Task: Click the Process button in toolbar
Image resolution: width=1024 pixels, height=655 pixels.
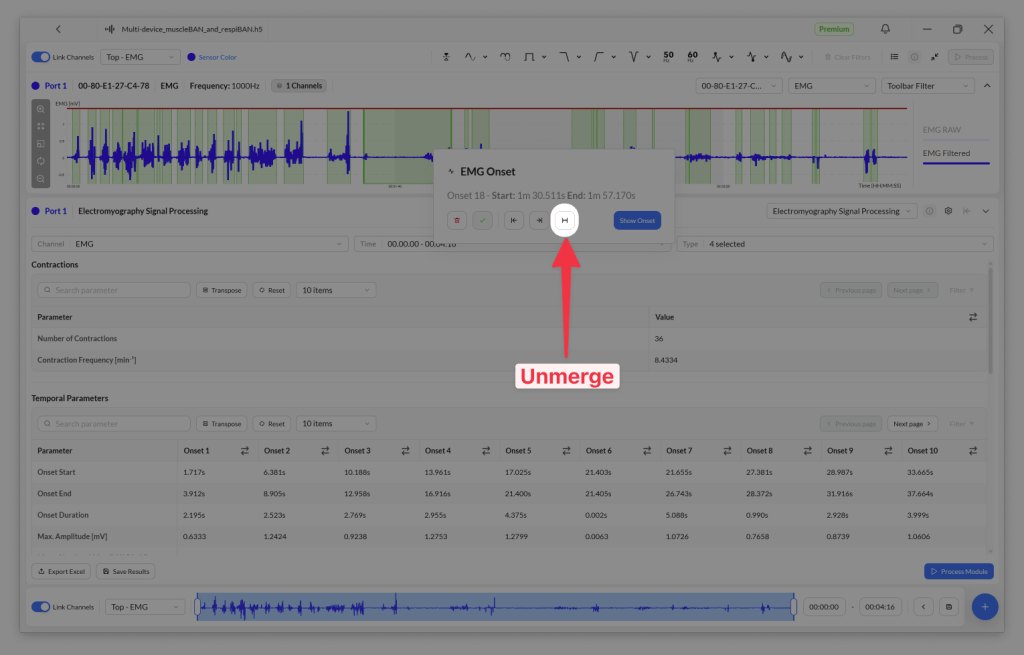Action: [x=970, y=57]
